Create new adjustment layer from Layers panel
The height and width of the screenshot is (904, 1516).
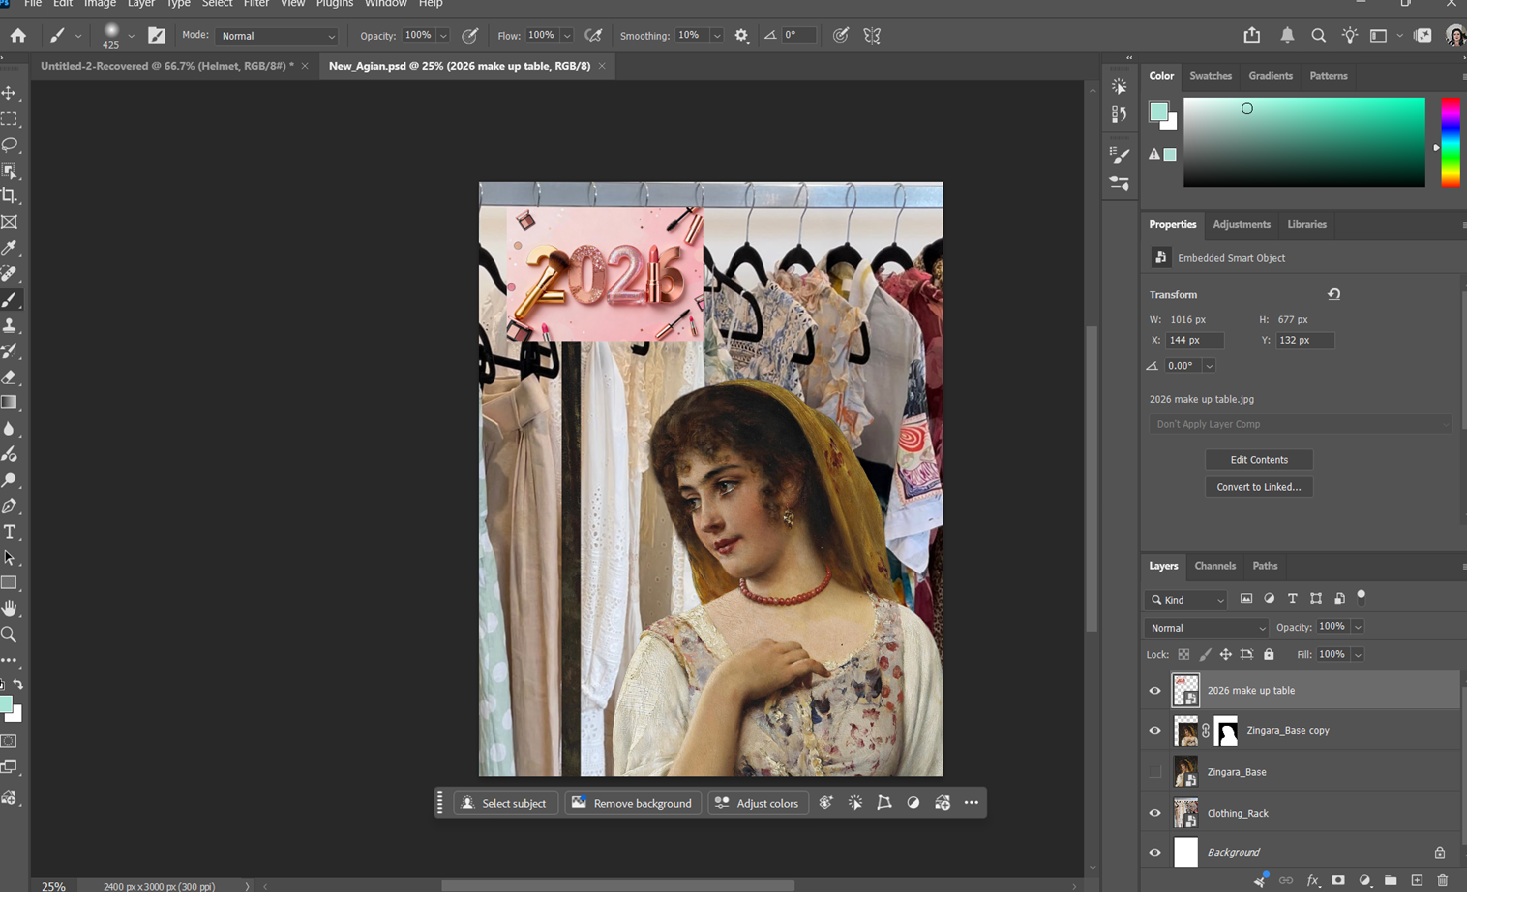tap(1365, 880)
